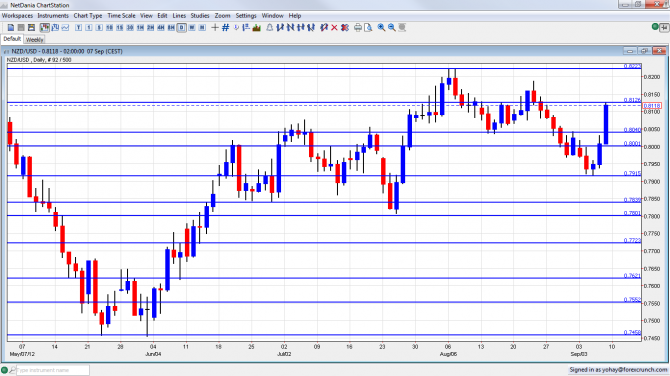Click the red X delete line icon
This screenshot has width=670, height=376.
pos(334,27)
